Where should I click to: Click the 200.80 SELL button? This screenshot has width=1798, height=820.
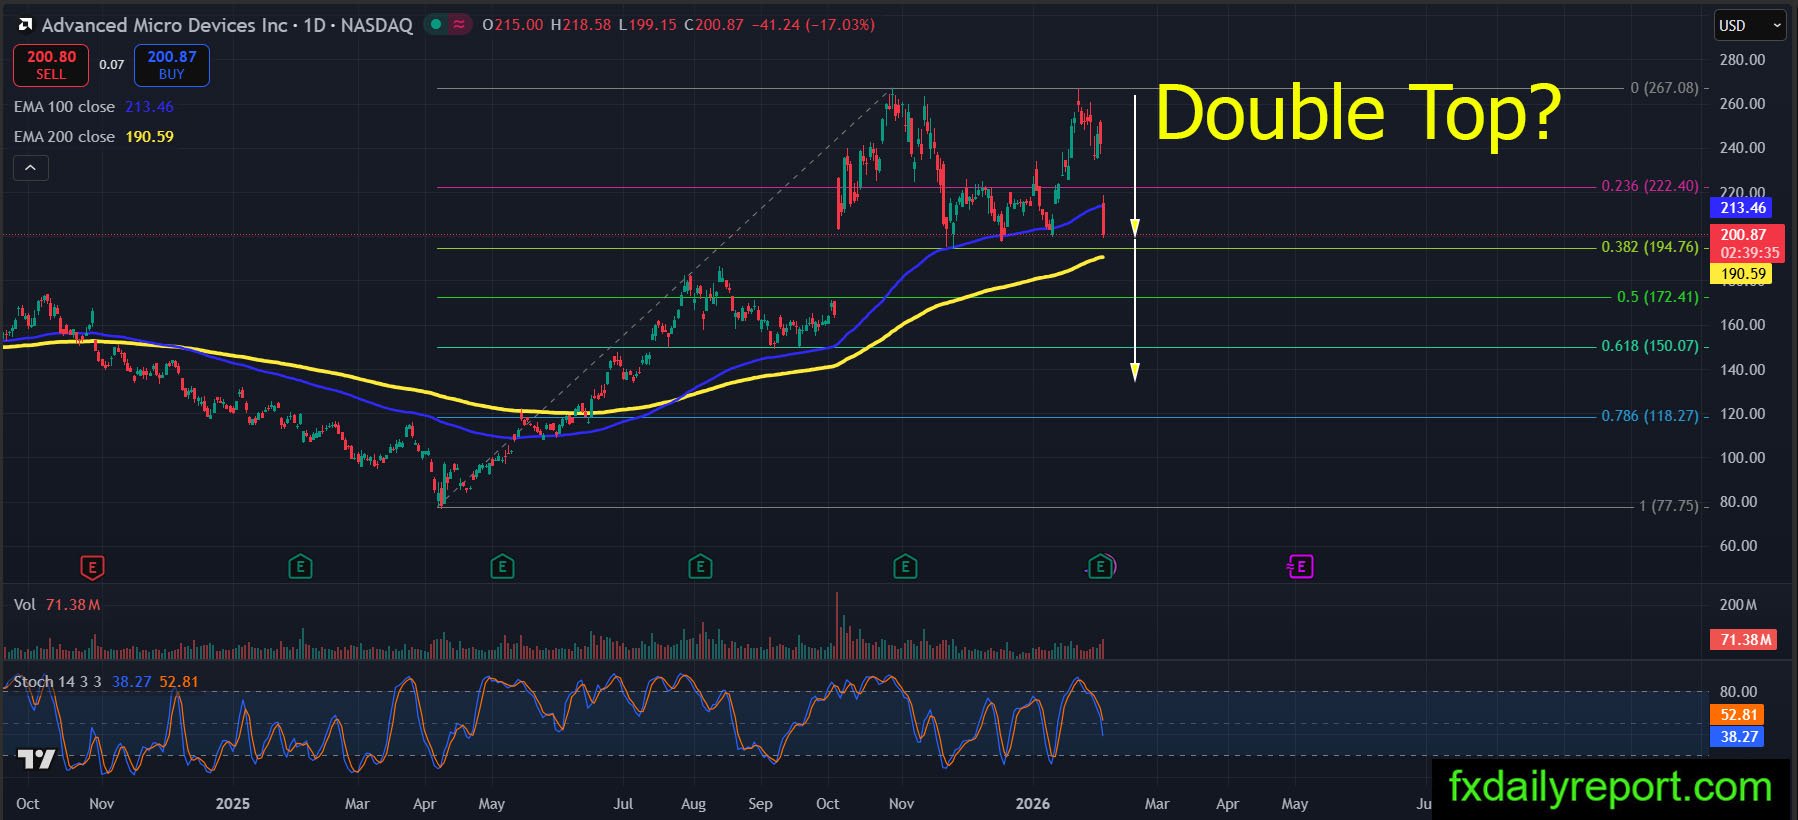(51, 65)
